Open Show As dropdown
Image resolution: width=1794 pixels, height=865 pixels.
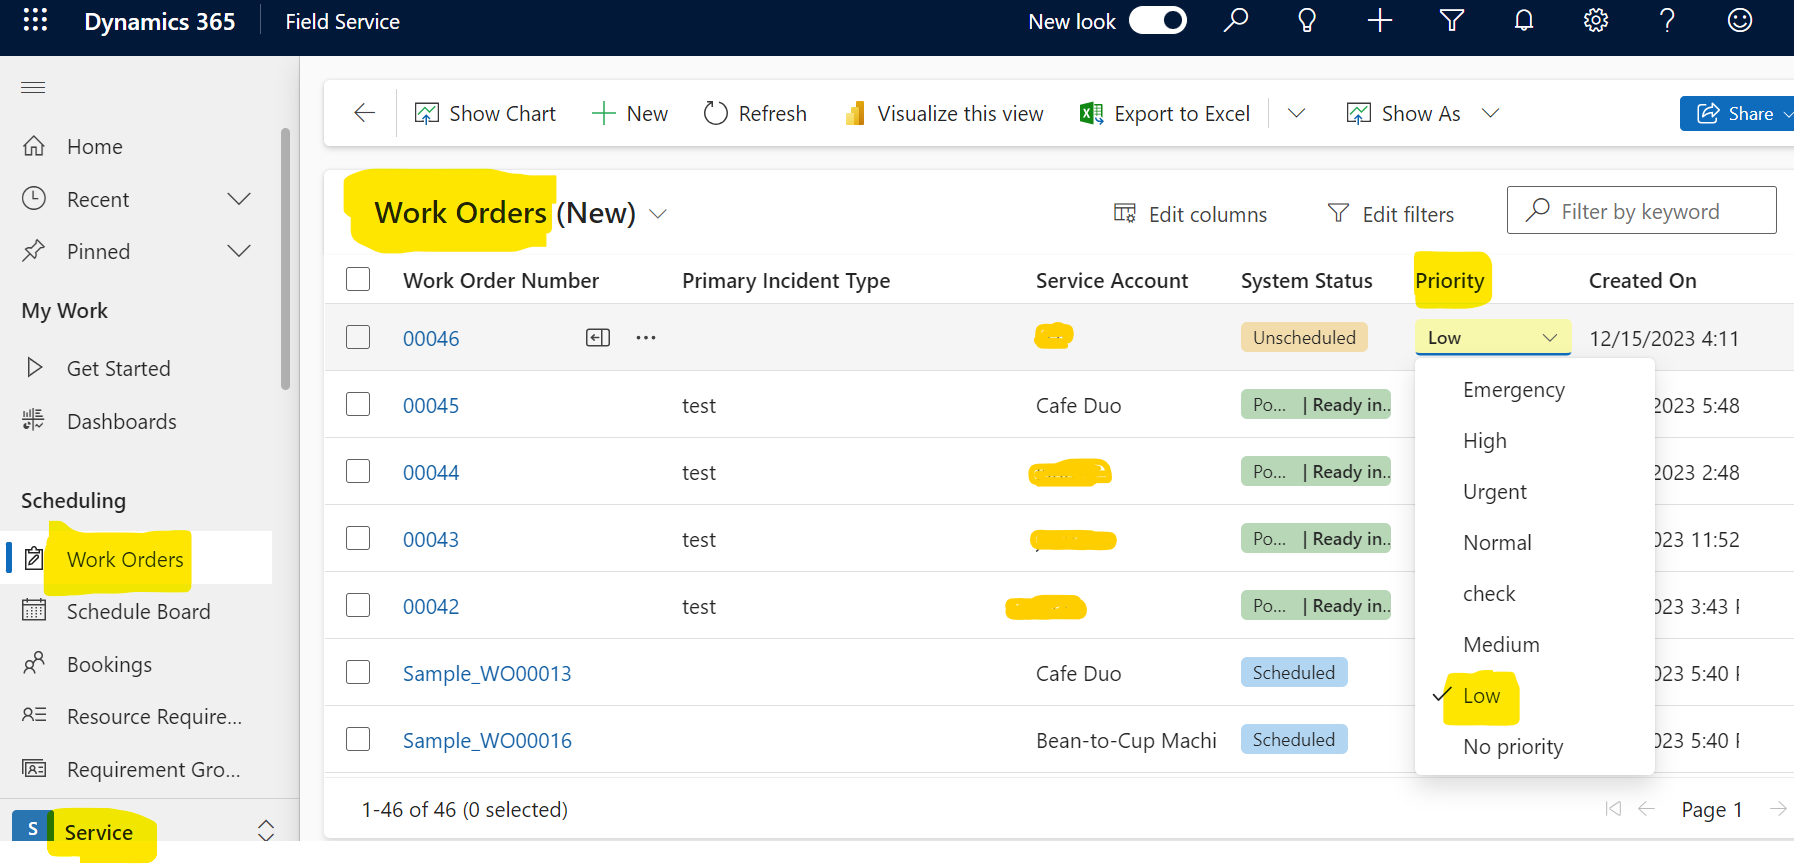point(1422,114)
